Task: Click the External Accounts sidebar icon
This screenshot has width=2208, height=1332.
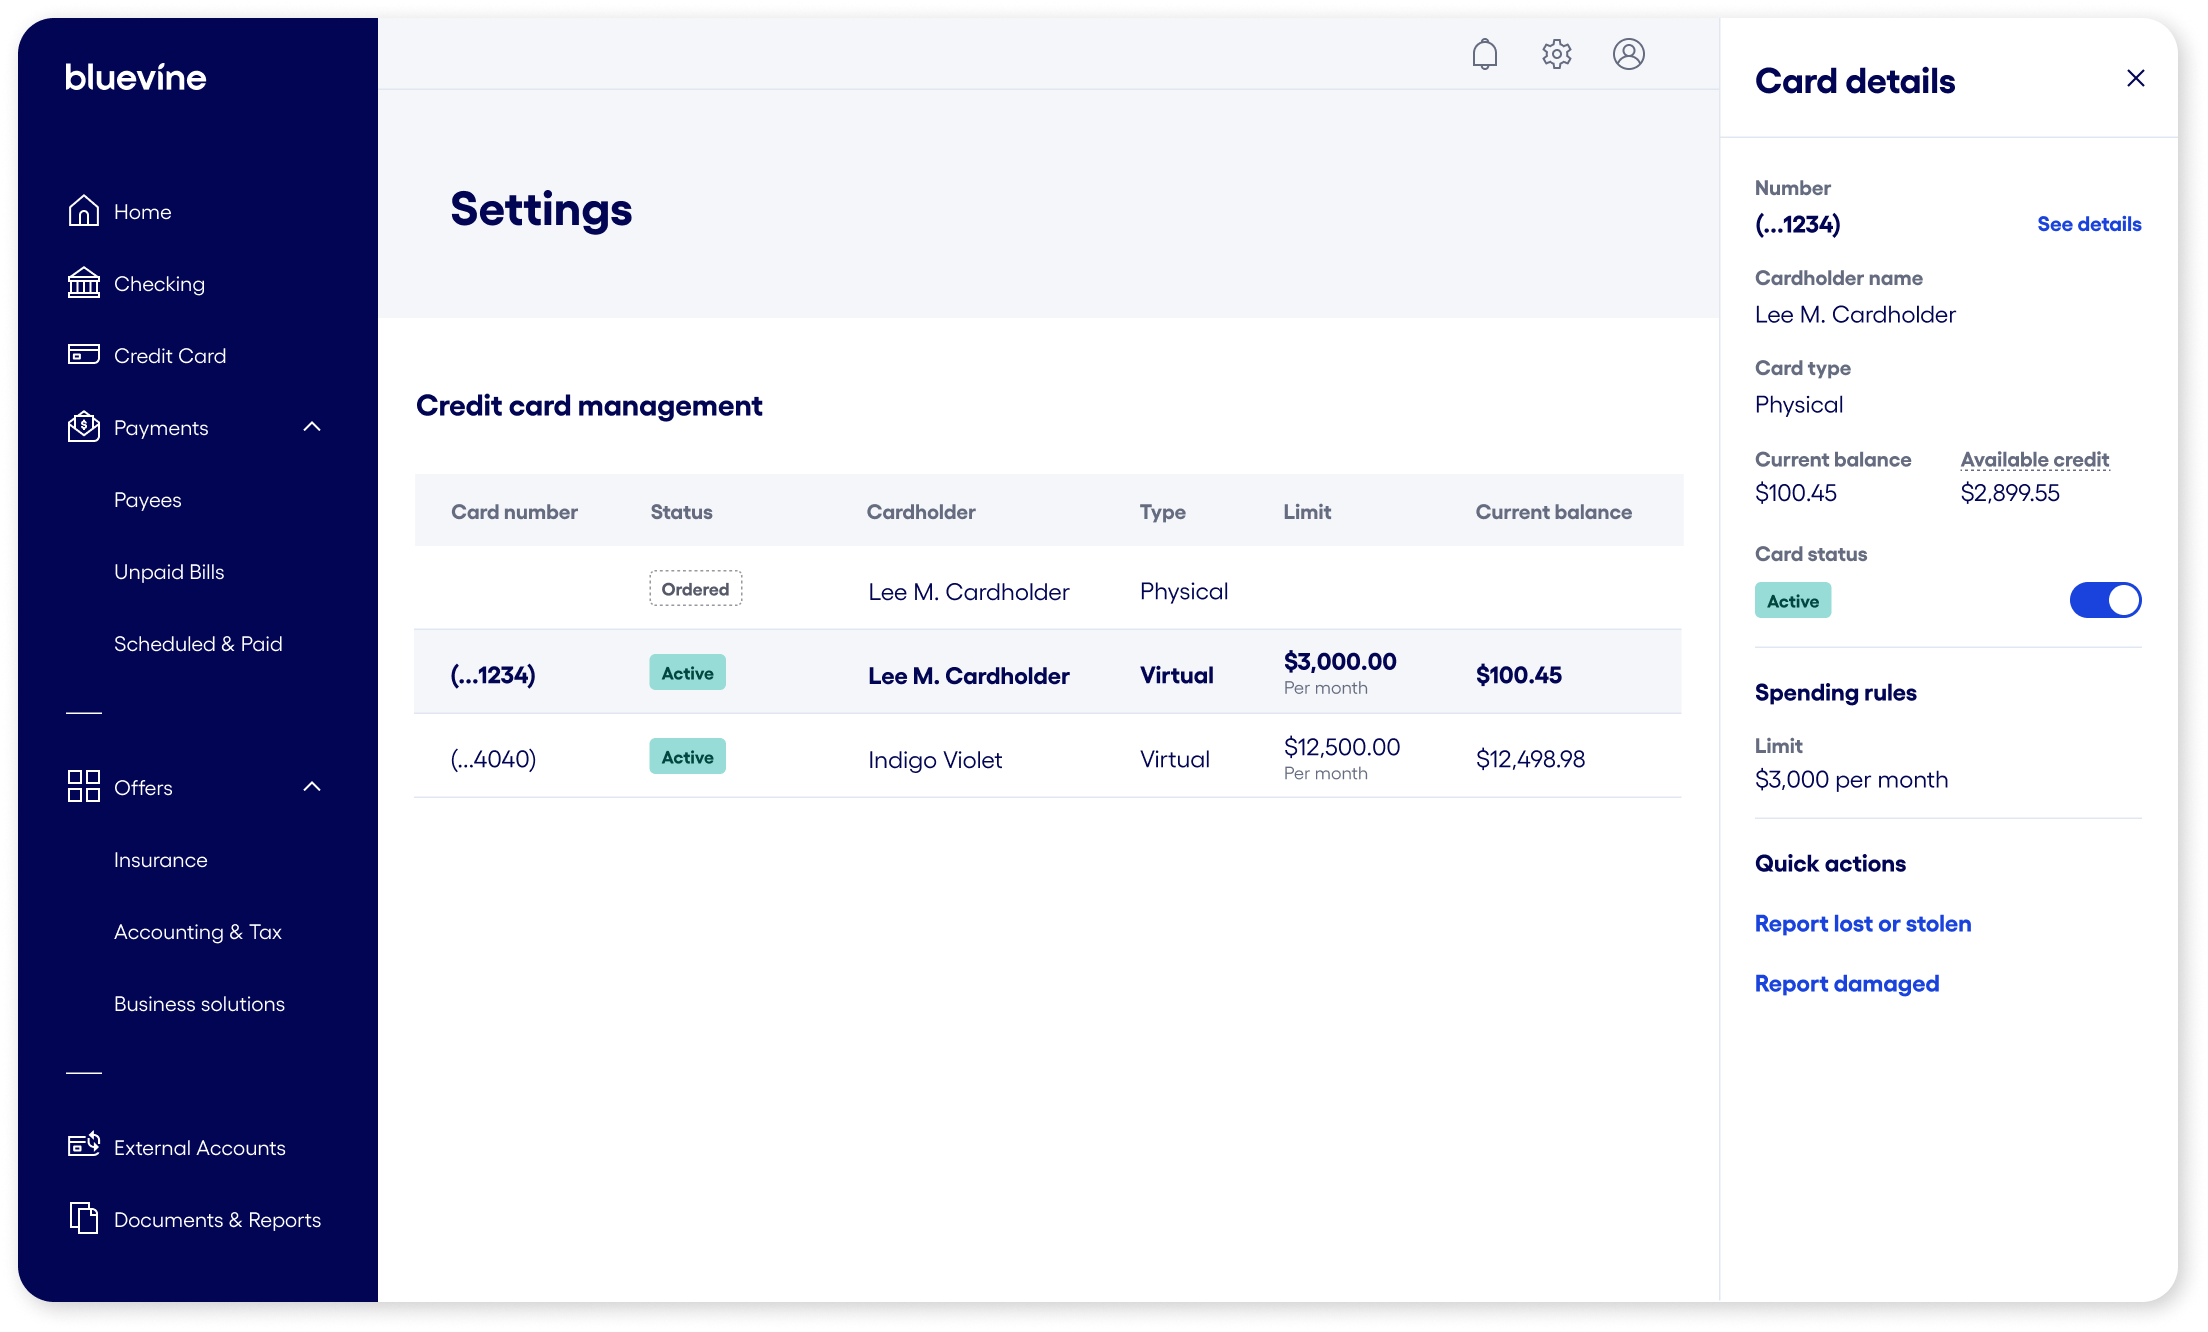Action: pos(84,1146)
